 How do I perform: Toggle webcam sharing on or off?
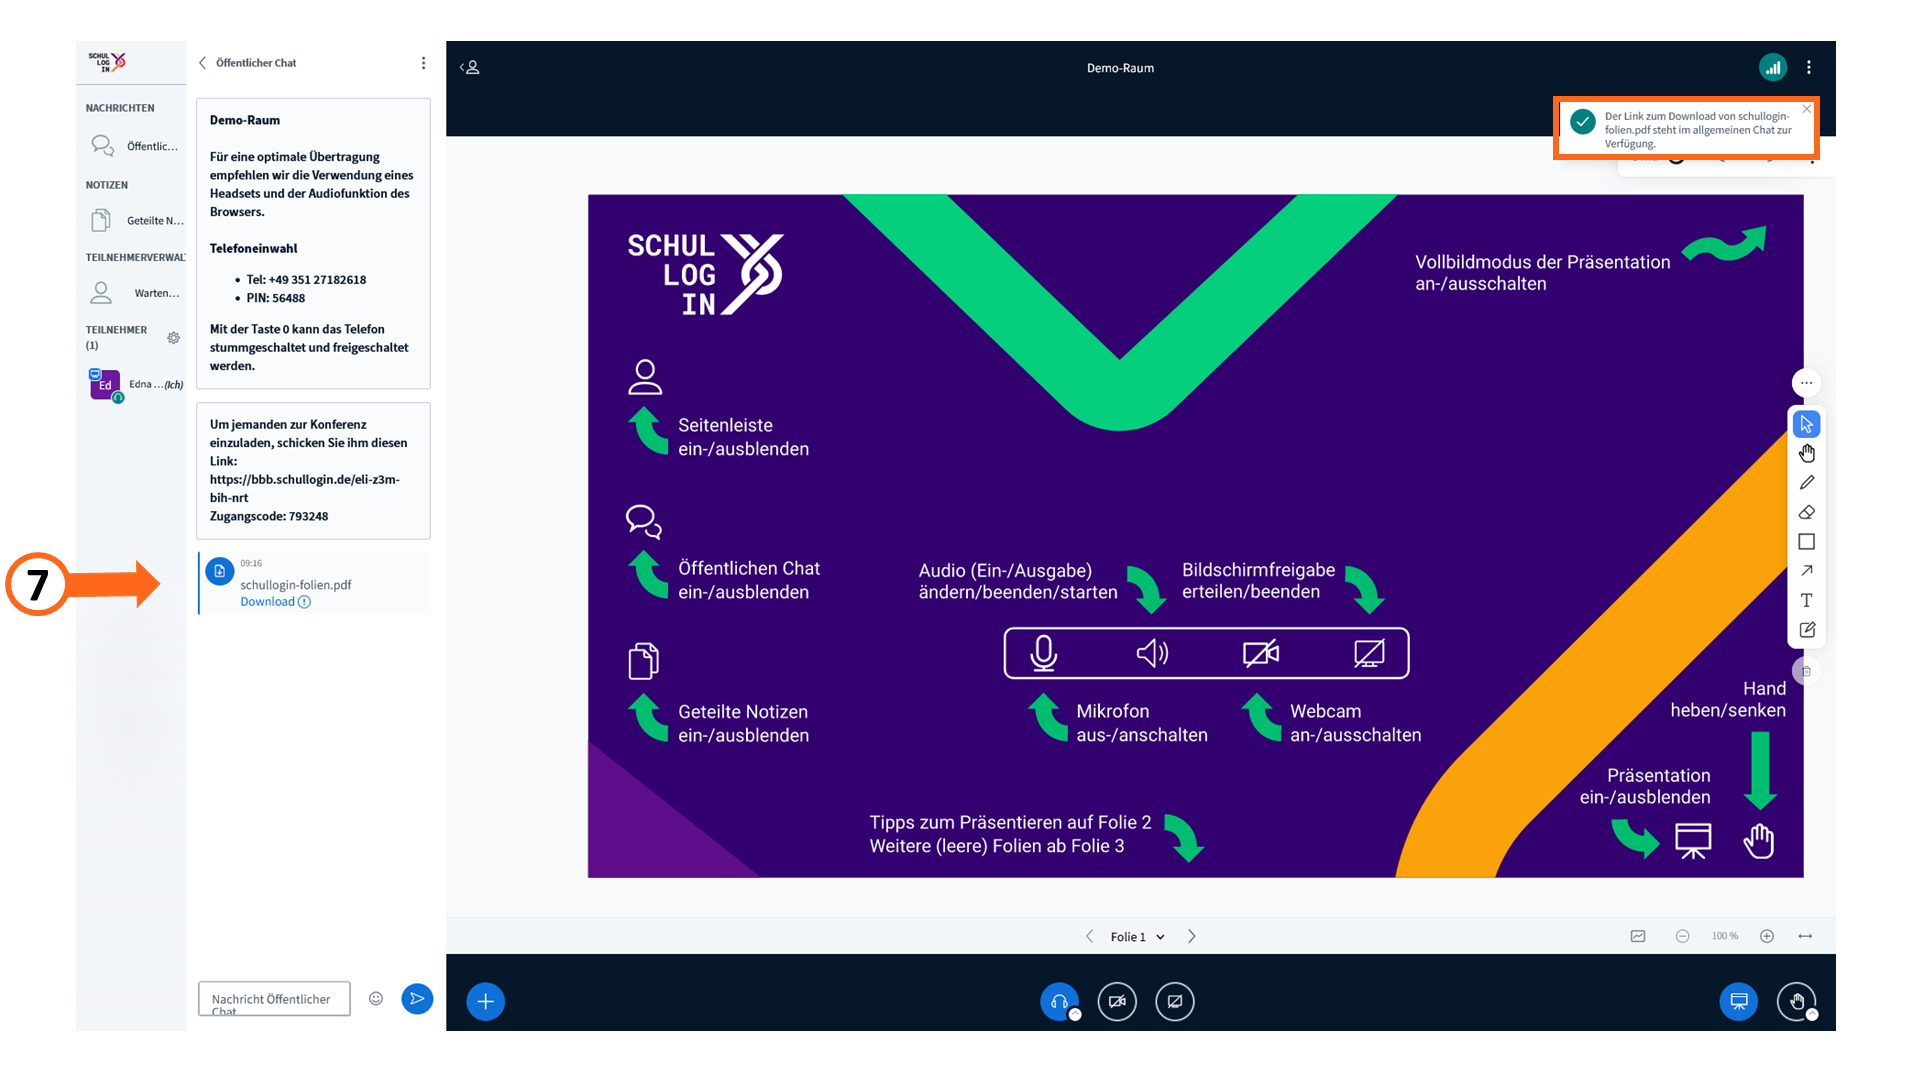[x=1117, y=1001]
